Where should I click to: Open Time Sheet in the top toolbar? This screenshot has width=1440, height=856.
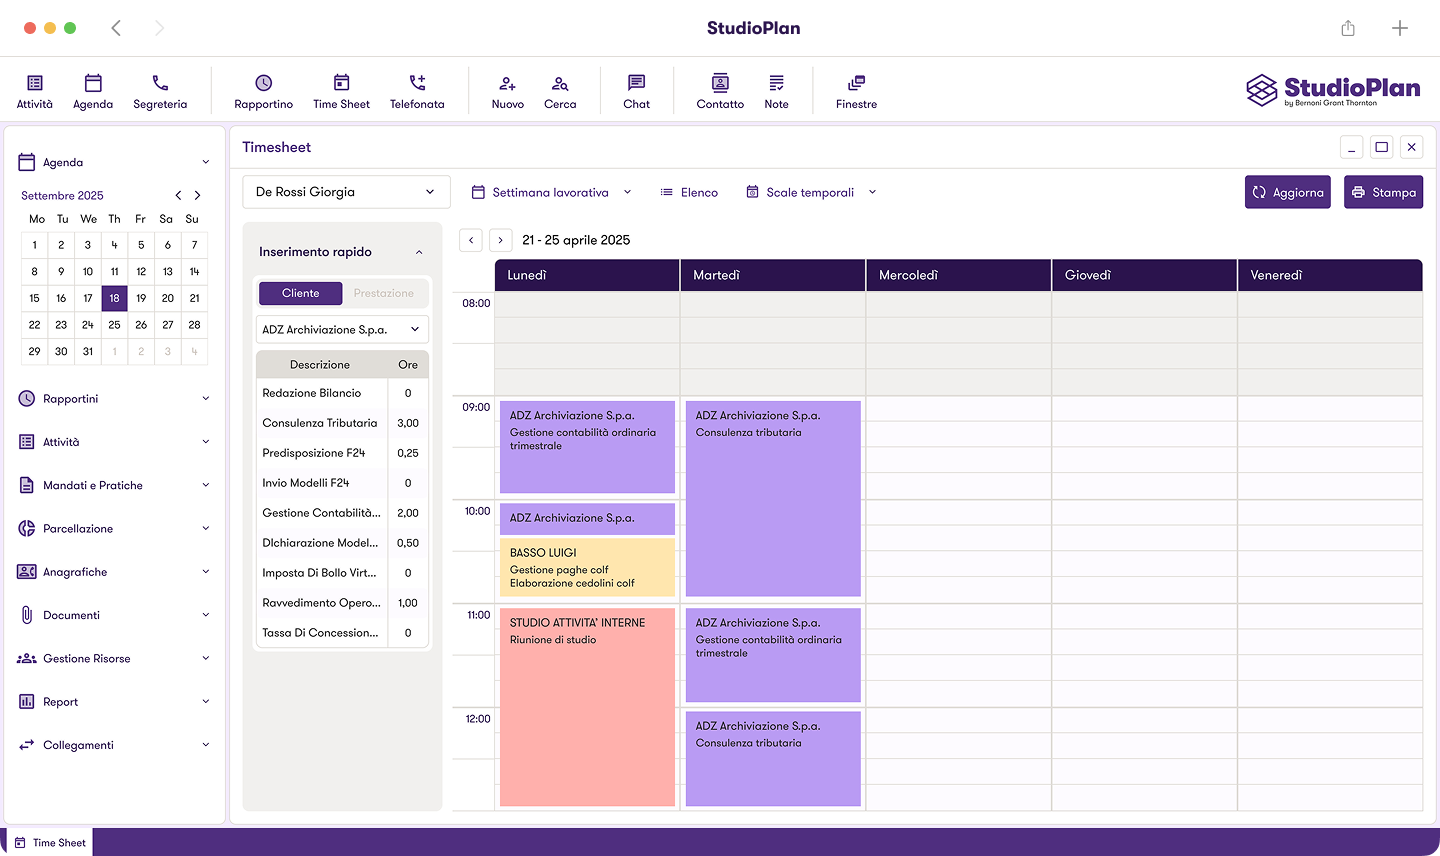click(341, 92)
